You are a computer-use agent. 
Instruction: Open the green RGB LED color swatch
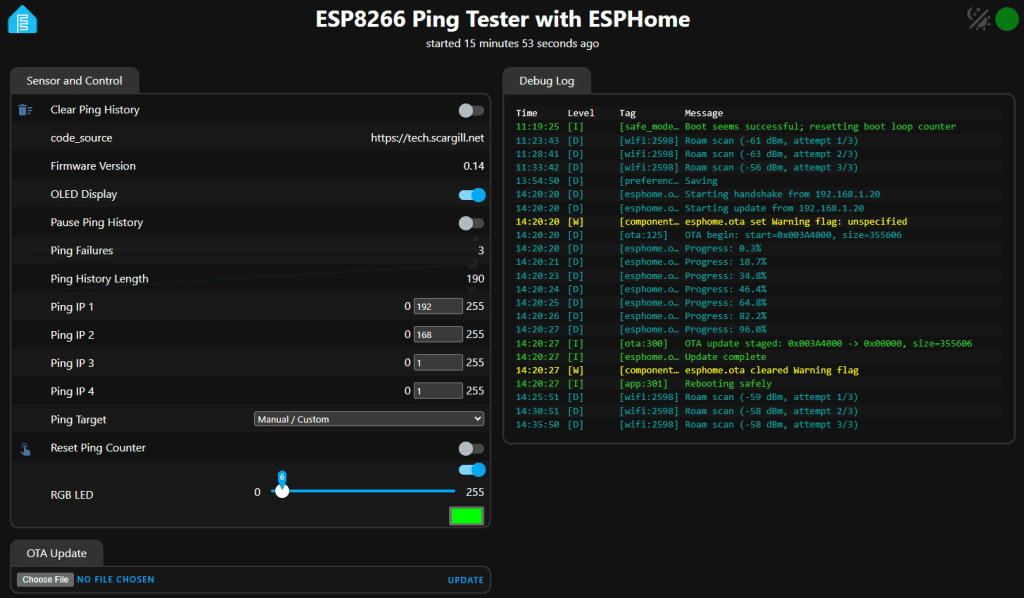pos(466,516)
